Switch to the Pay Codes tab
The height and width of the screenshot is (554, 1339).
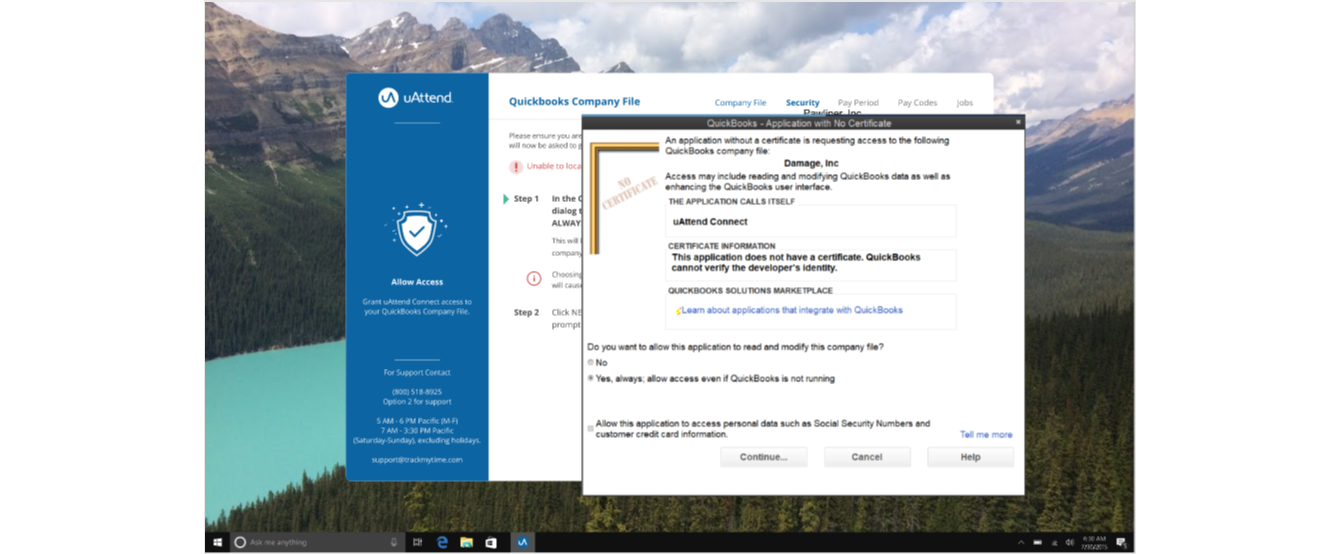tap(917, 103)
